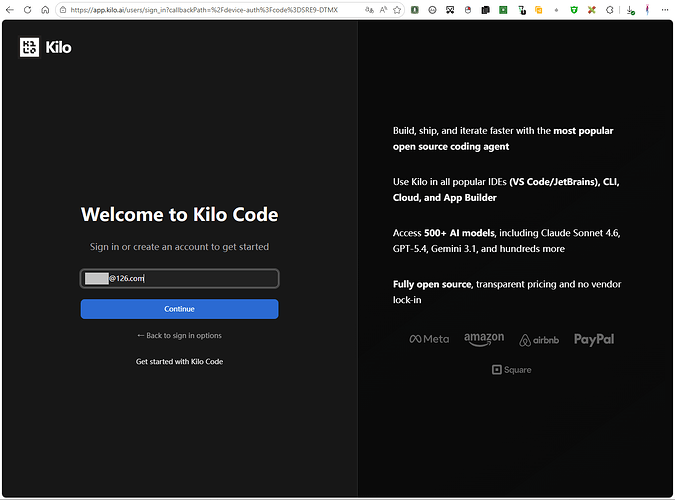
Task: Open the colorful profile icon
Action: click(647, 9)
